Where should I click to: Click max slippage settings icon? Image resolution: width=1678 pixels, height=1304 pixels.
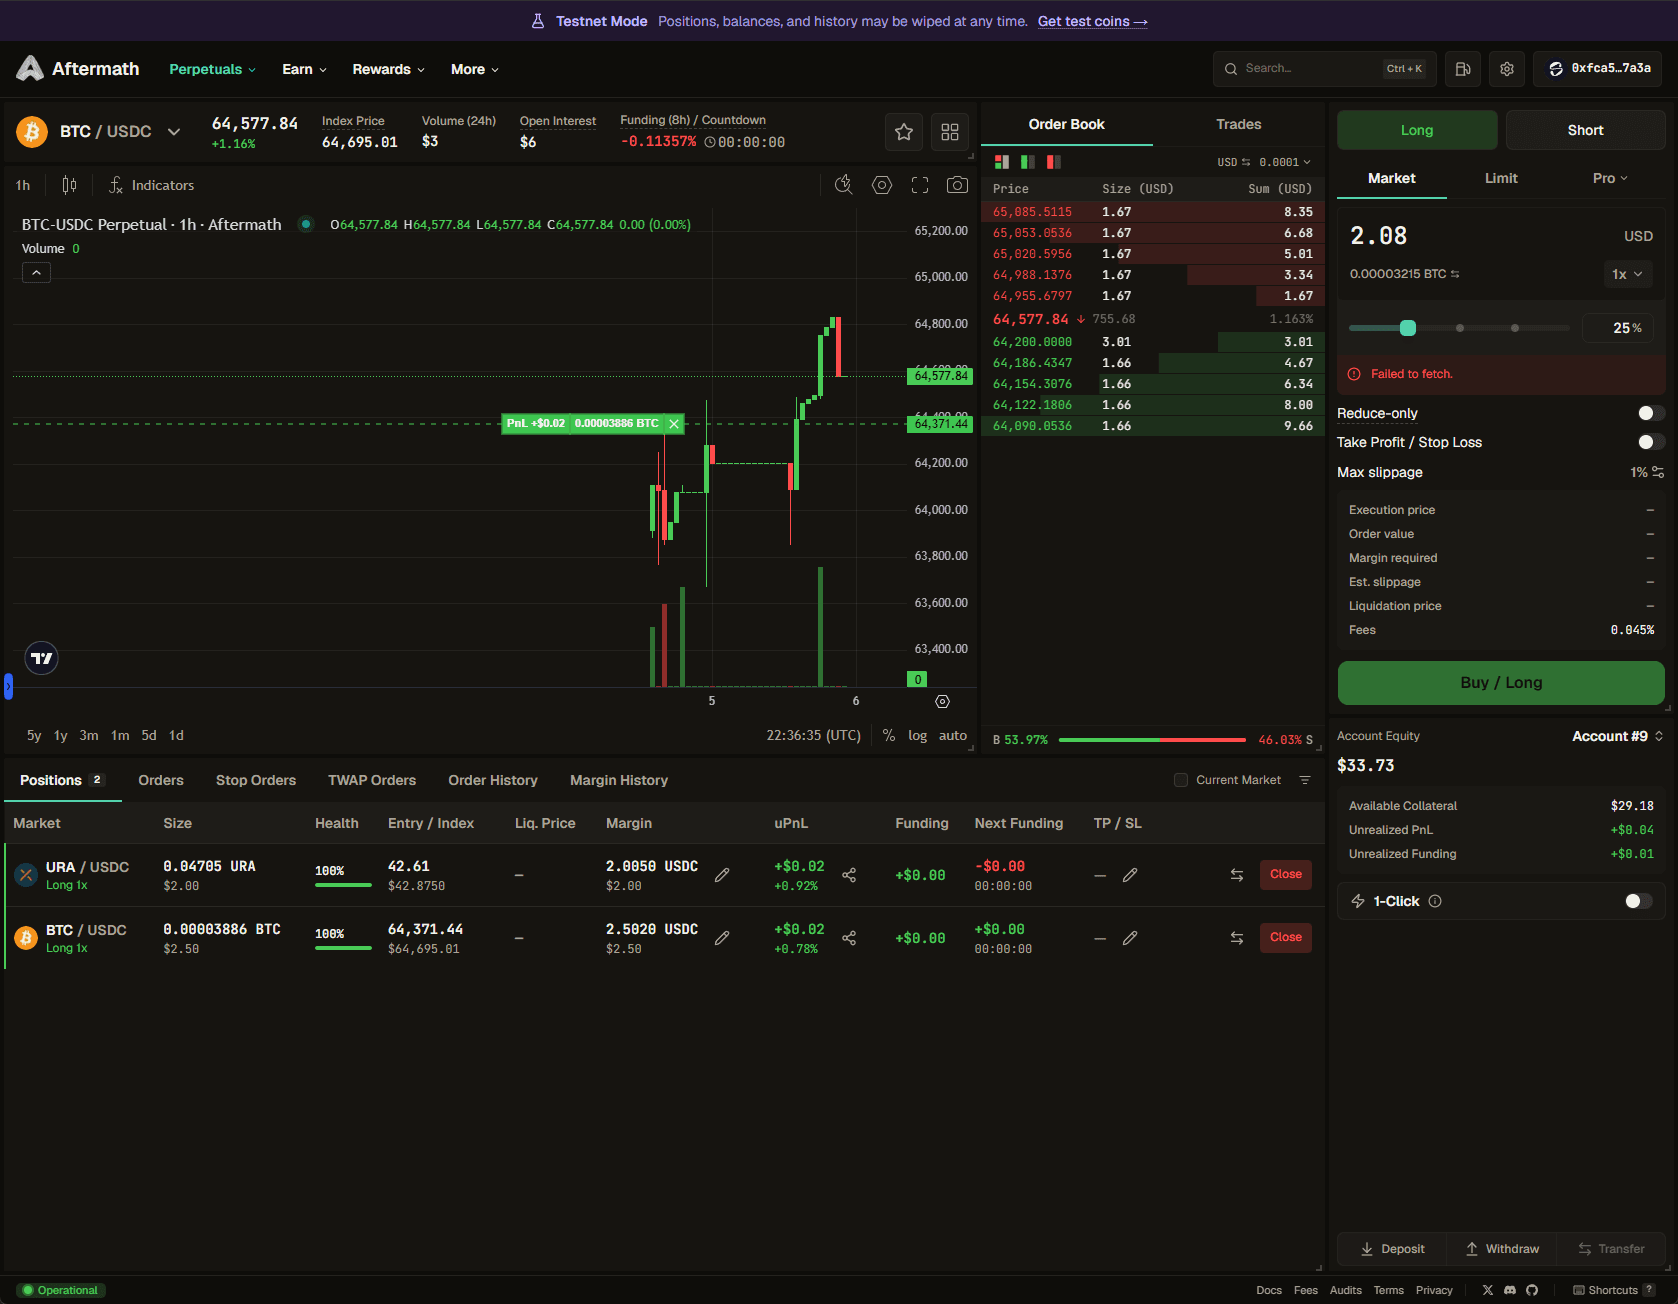click(x=1658, y=472)
